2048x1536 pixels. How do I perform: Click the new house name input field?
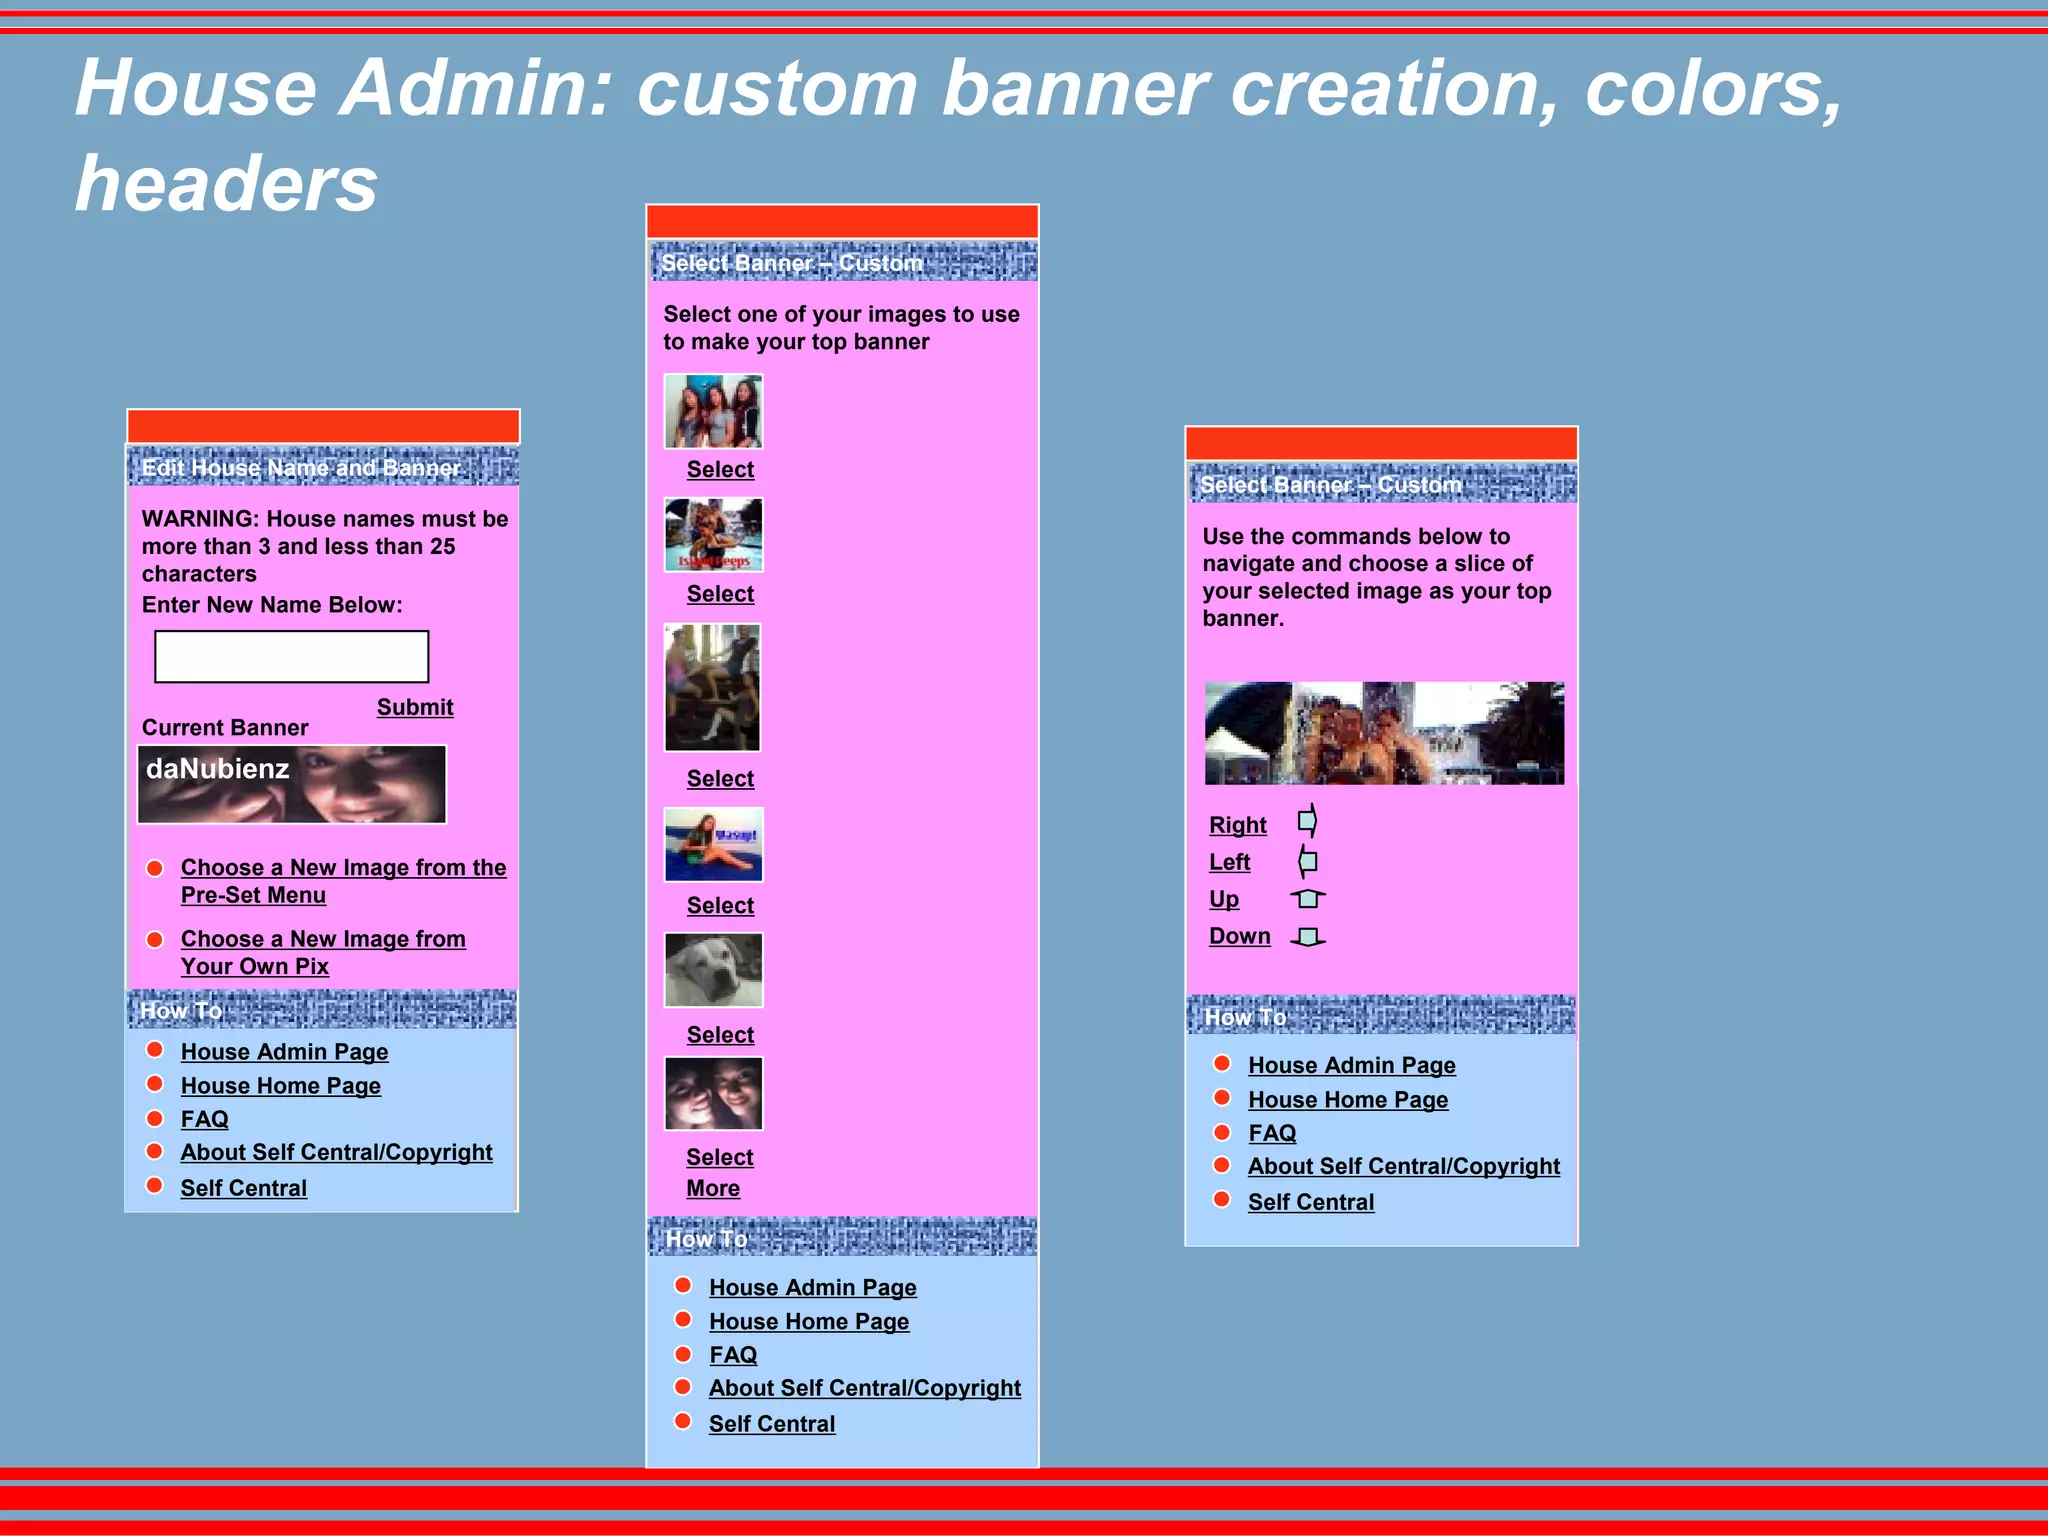click(x=291, y=657)
